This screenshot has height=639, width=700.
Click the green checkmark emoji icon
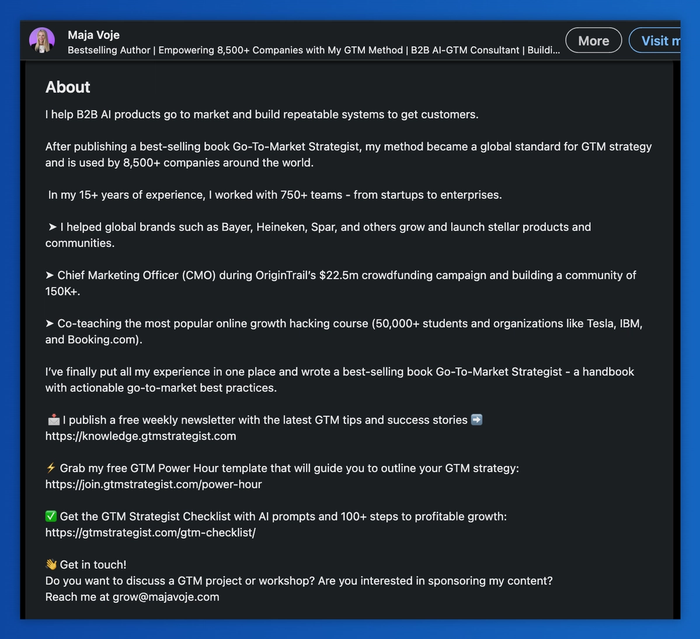51,516
